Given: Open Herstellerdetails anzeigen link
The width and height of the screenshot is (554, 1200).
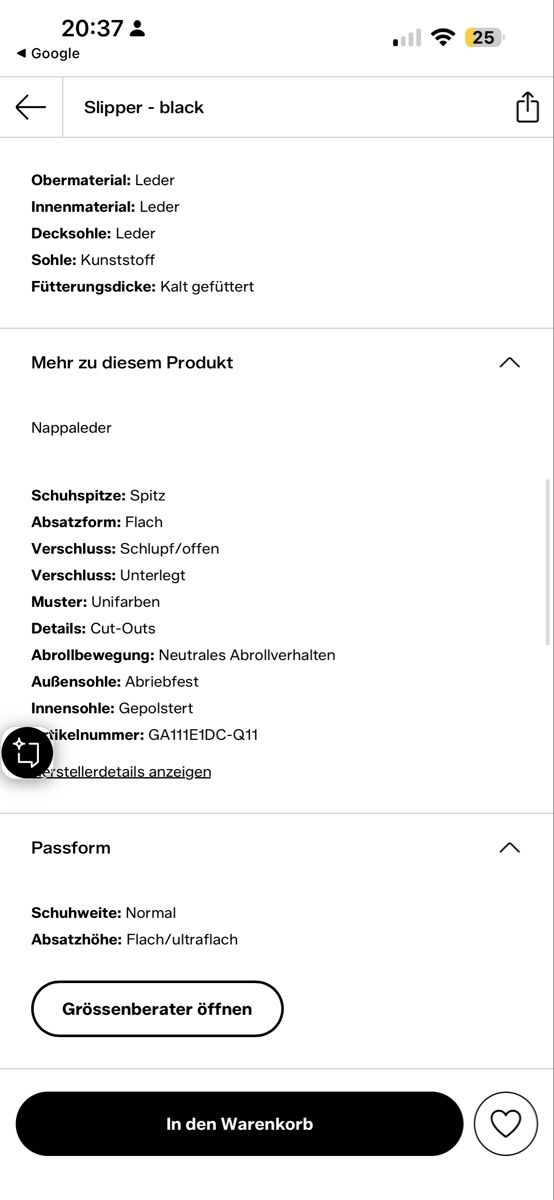Looking at the screenshot, I should click(121, 771).
